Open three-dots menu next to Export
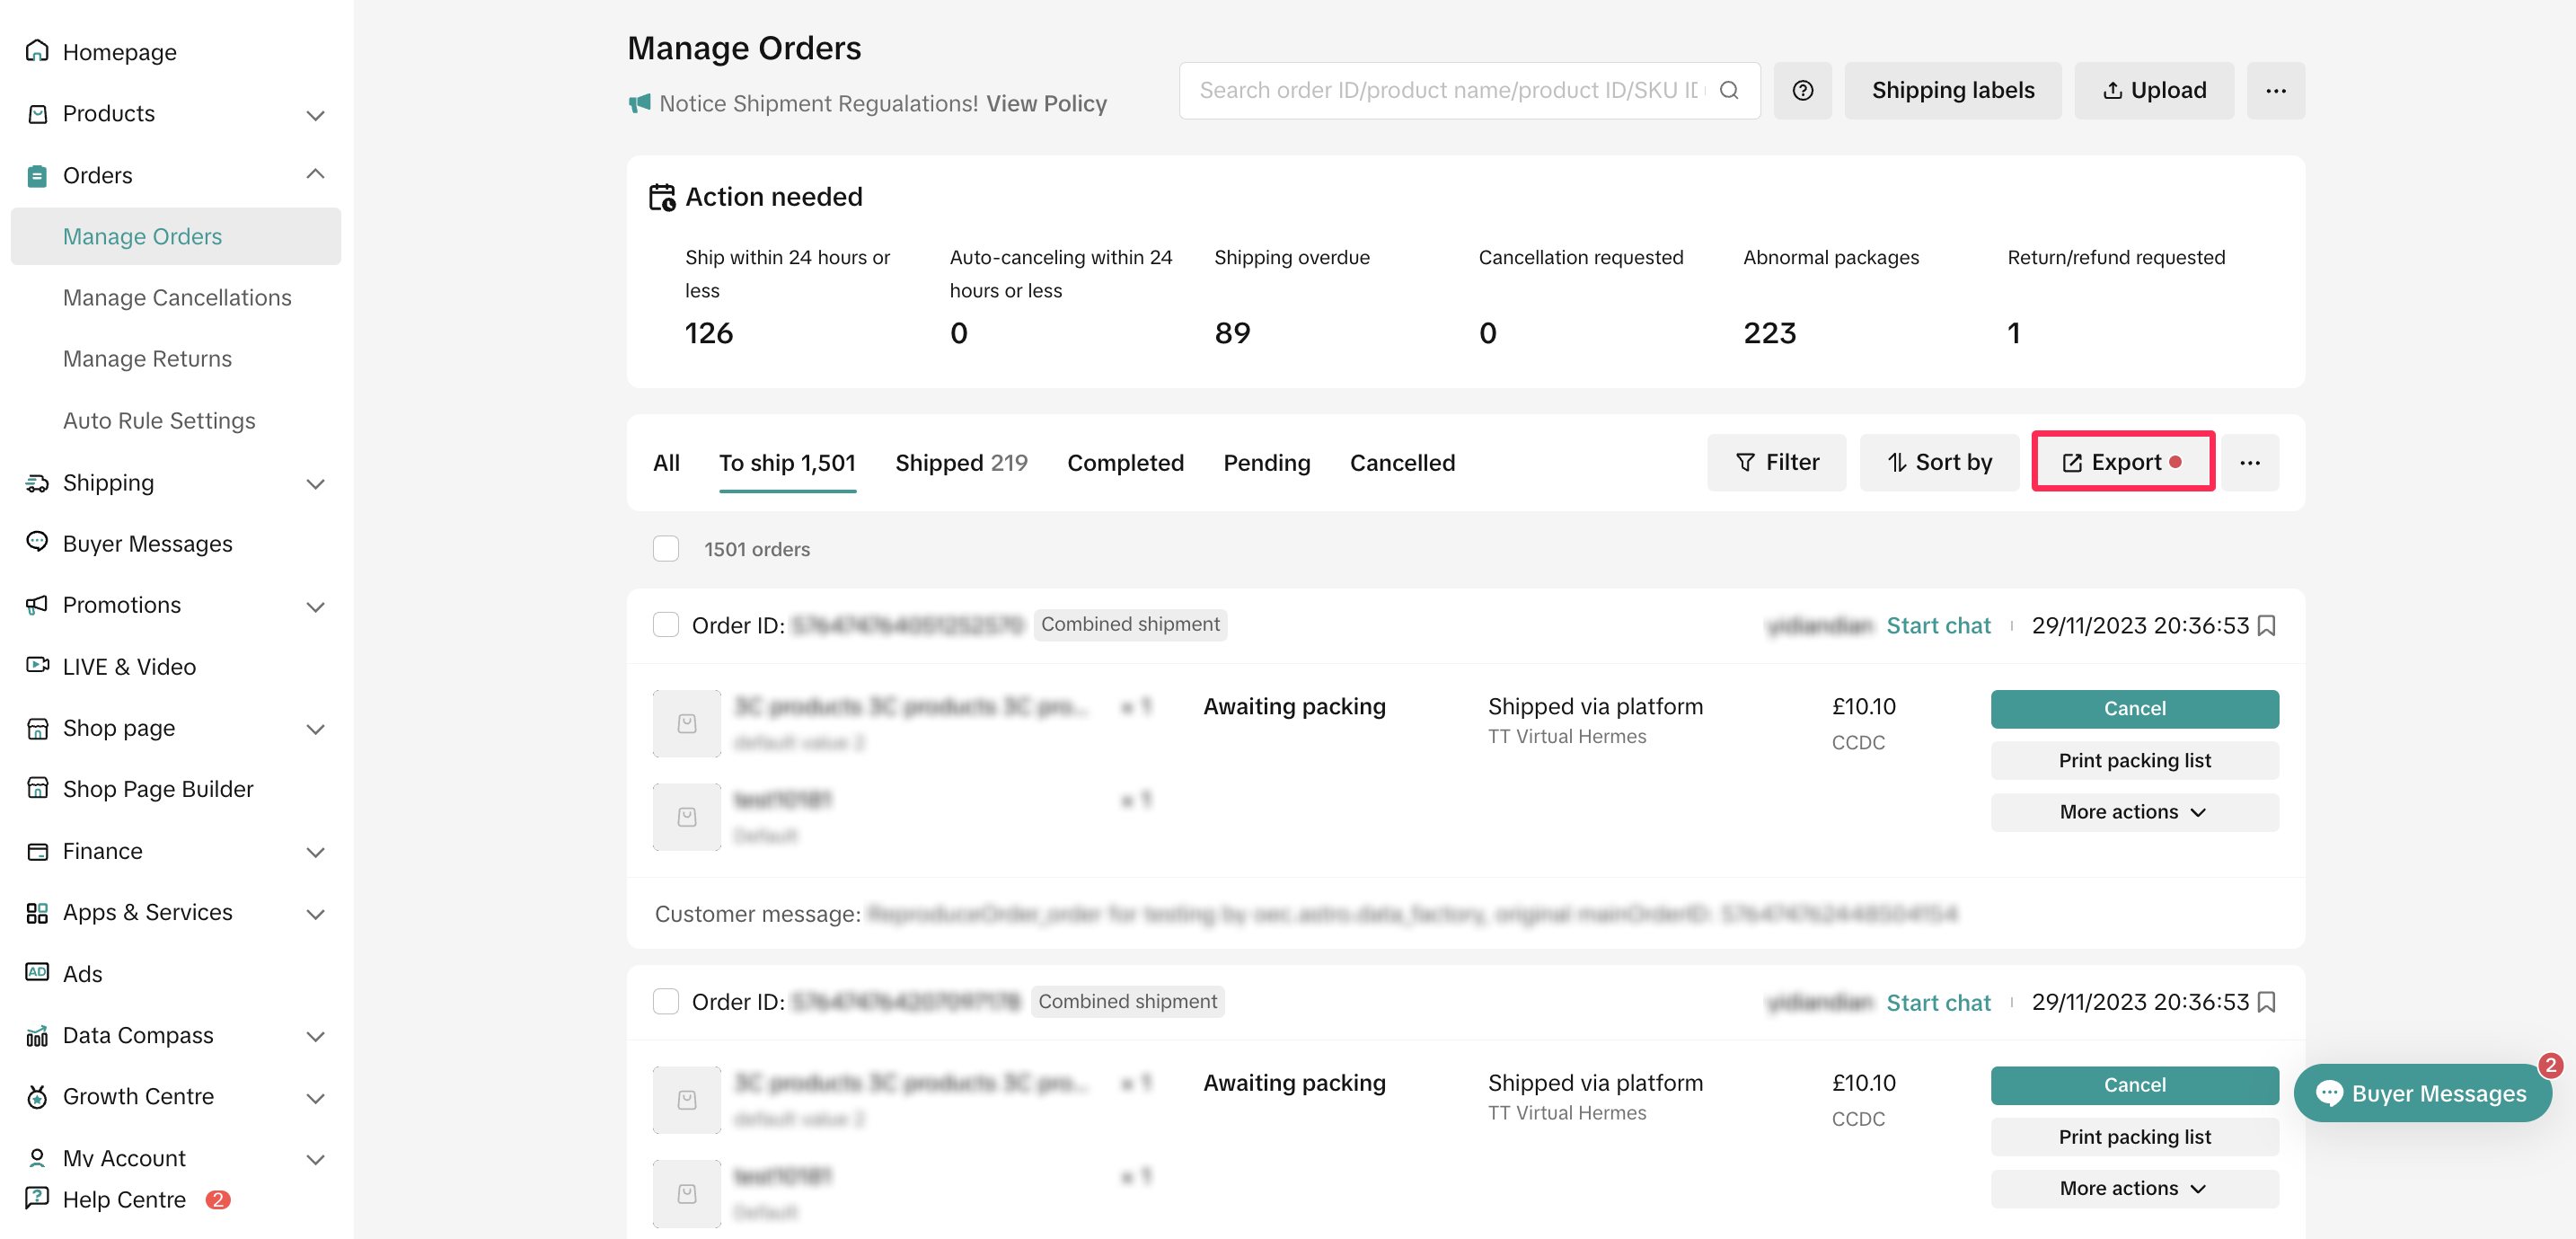The height and width of the screenshot is (1239, 2576). click(x=2249, y=462)
